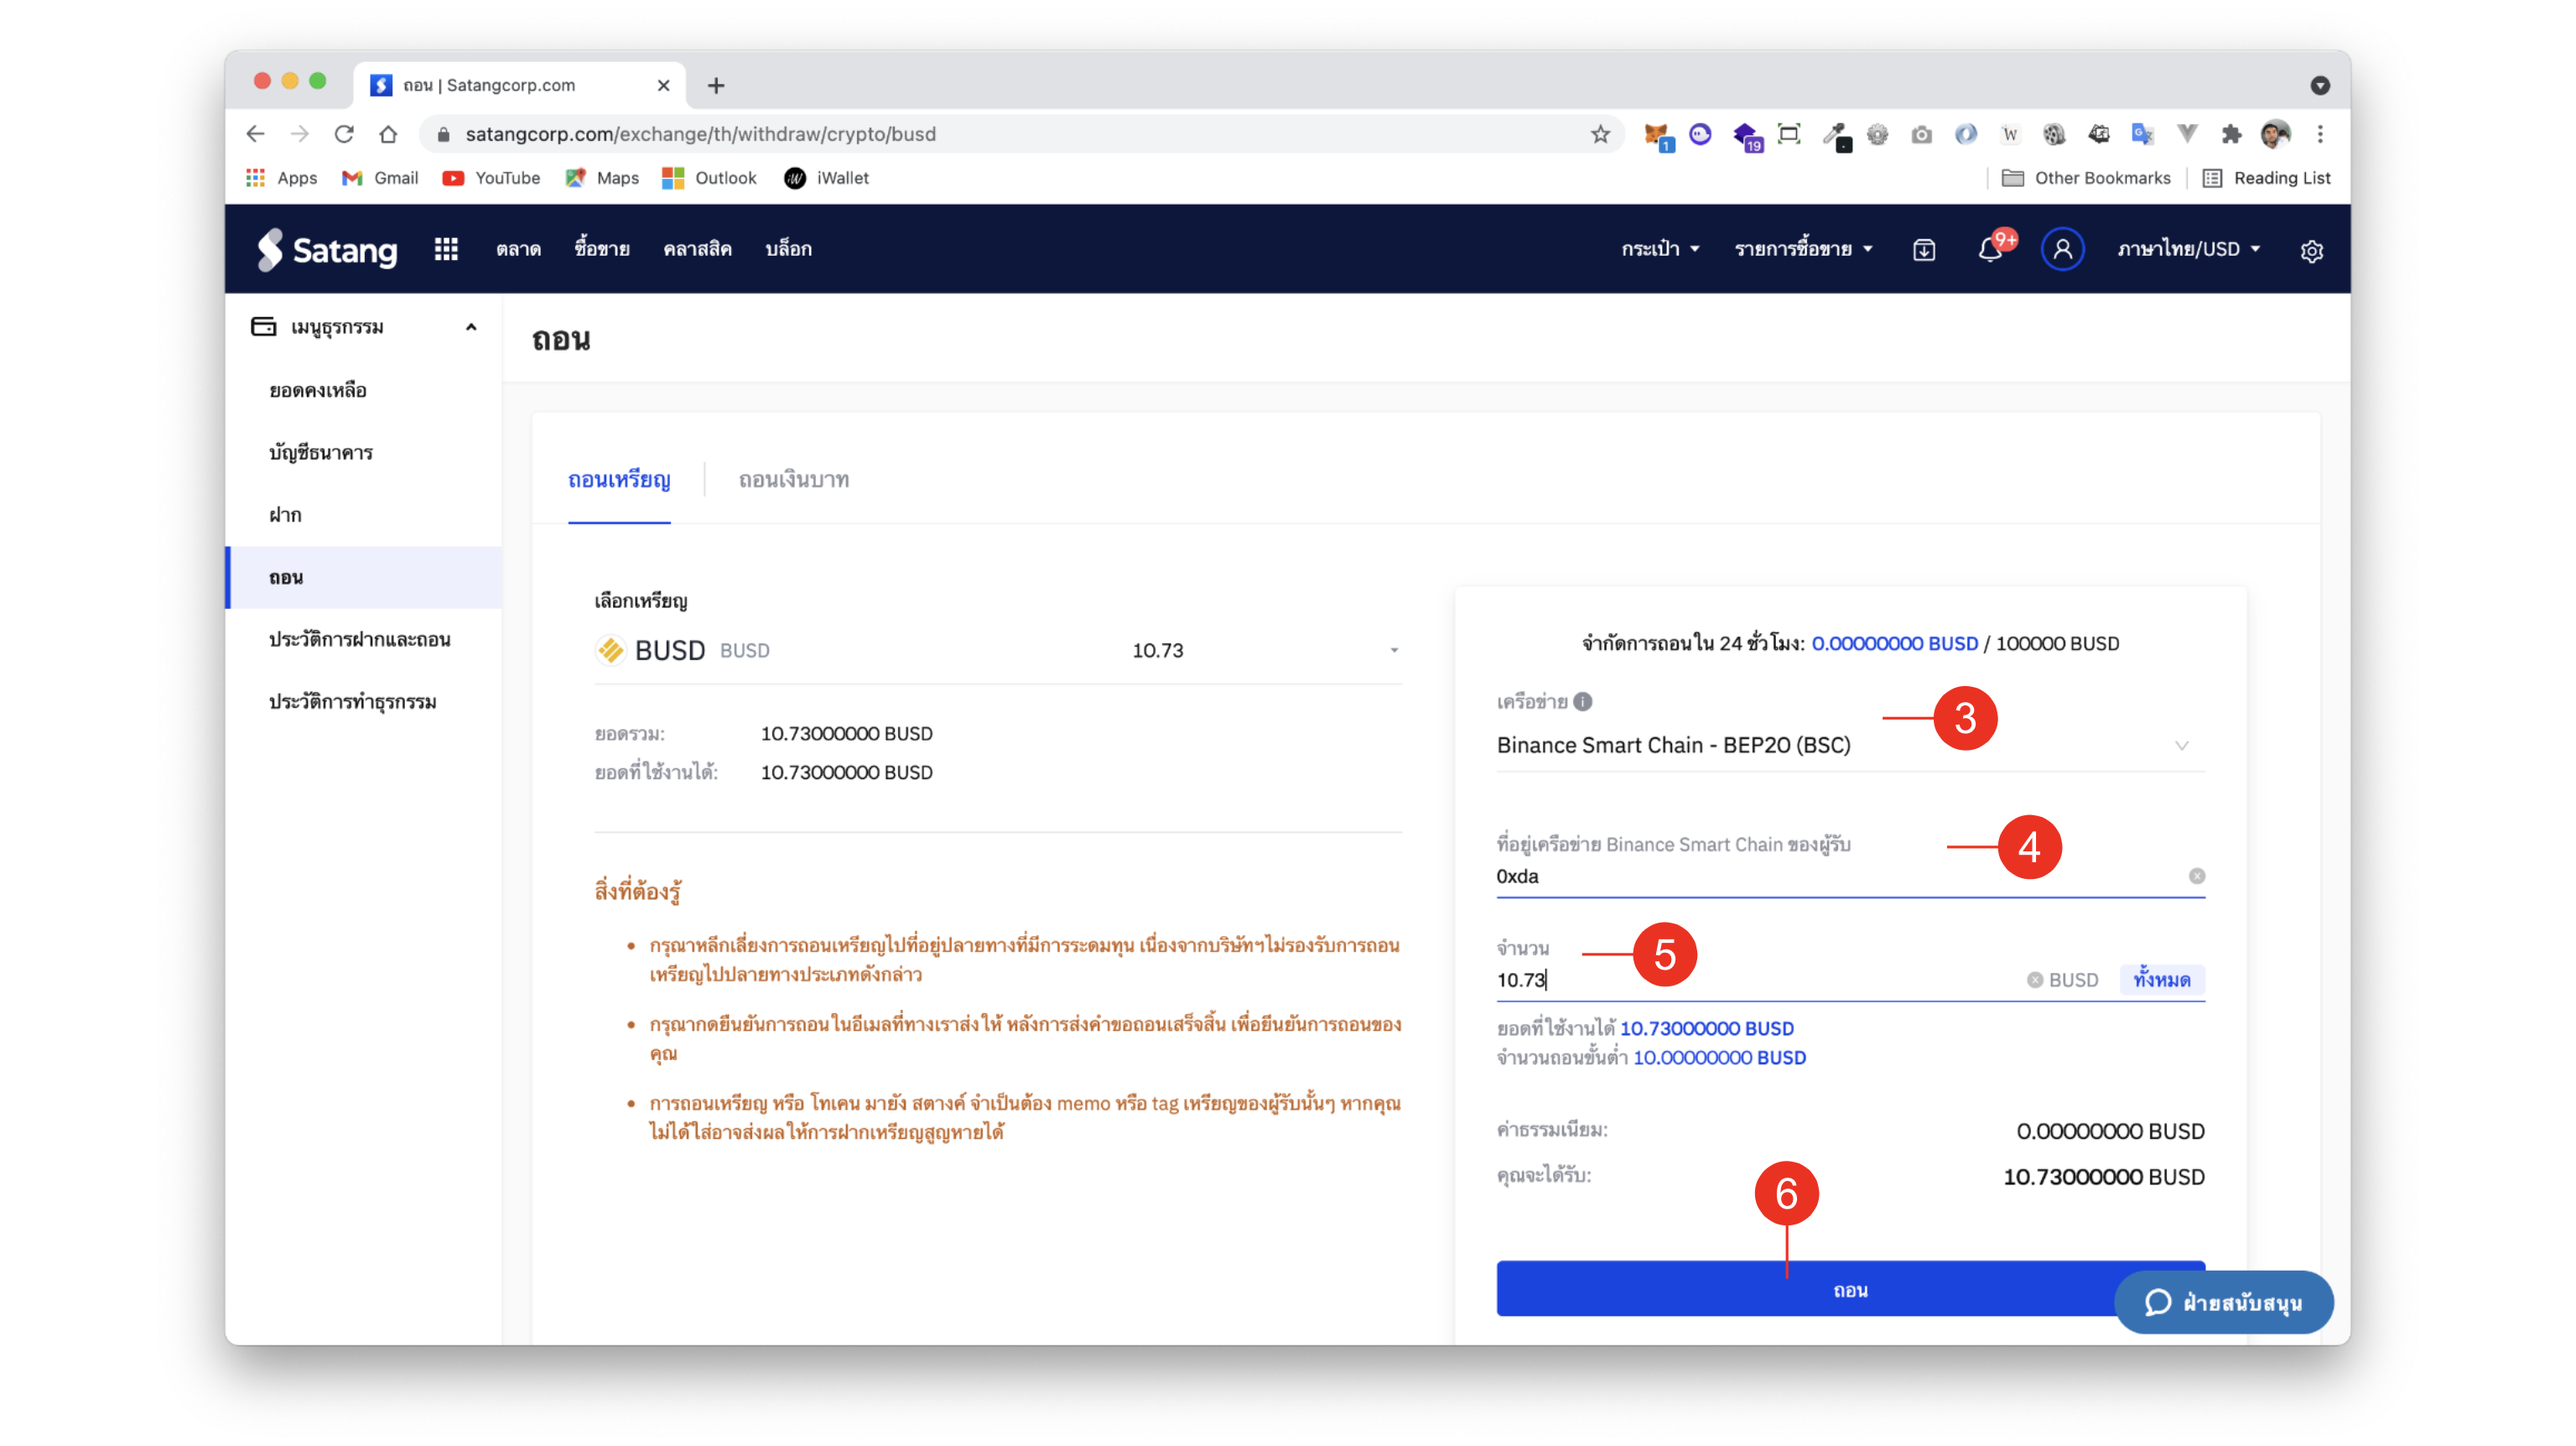Open ประวัติการฝากและถอน in sidebar
The width and height of the screenshot is (2576, 1446).
(360, 640)
